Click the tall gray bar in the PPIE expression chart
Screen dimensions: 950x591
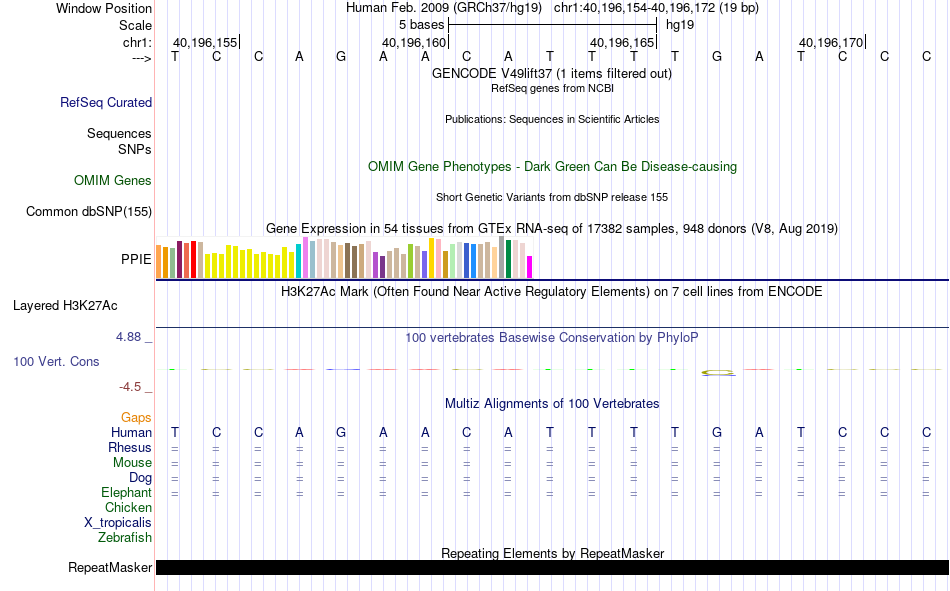(502, 257)
